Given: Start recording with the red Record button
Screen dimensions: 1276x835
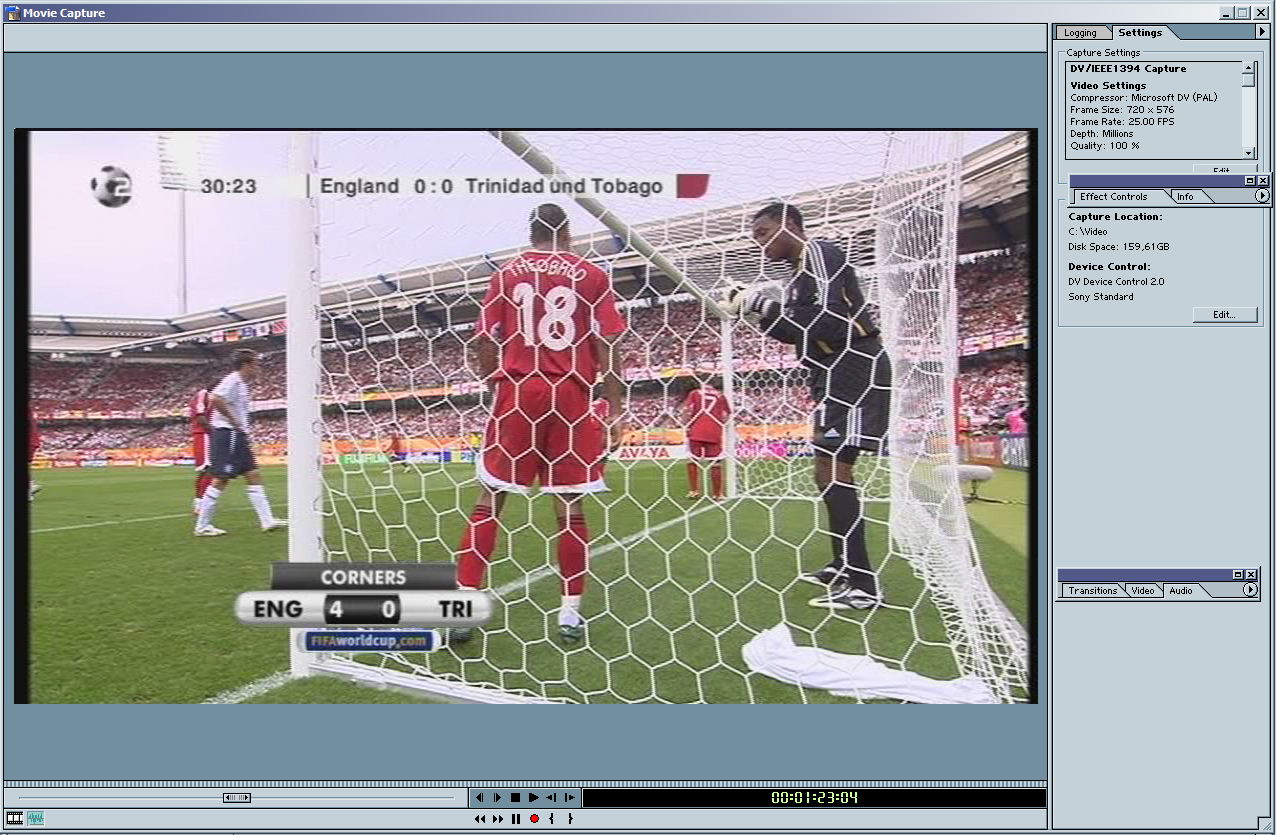Looking at the screenshot, I should pyautogui.click(x=534, y=819).
